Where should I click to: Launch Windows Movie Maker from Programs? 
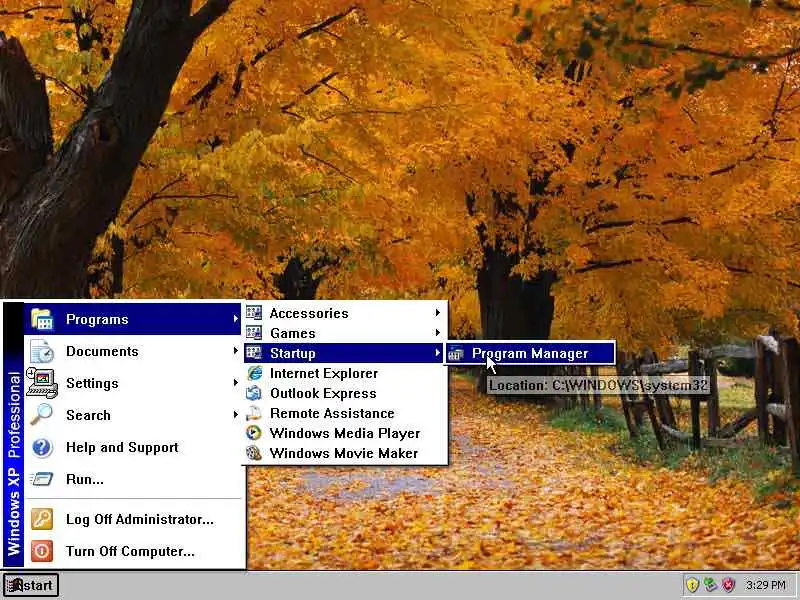coord(344,453)
